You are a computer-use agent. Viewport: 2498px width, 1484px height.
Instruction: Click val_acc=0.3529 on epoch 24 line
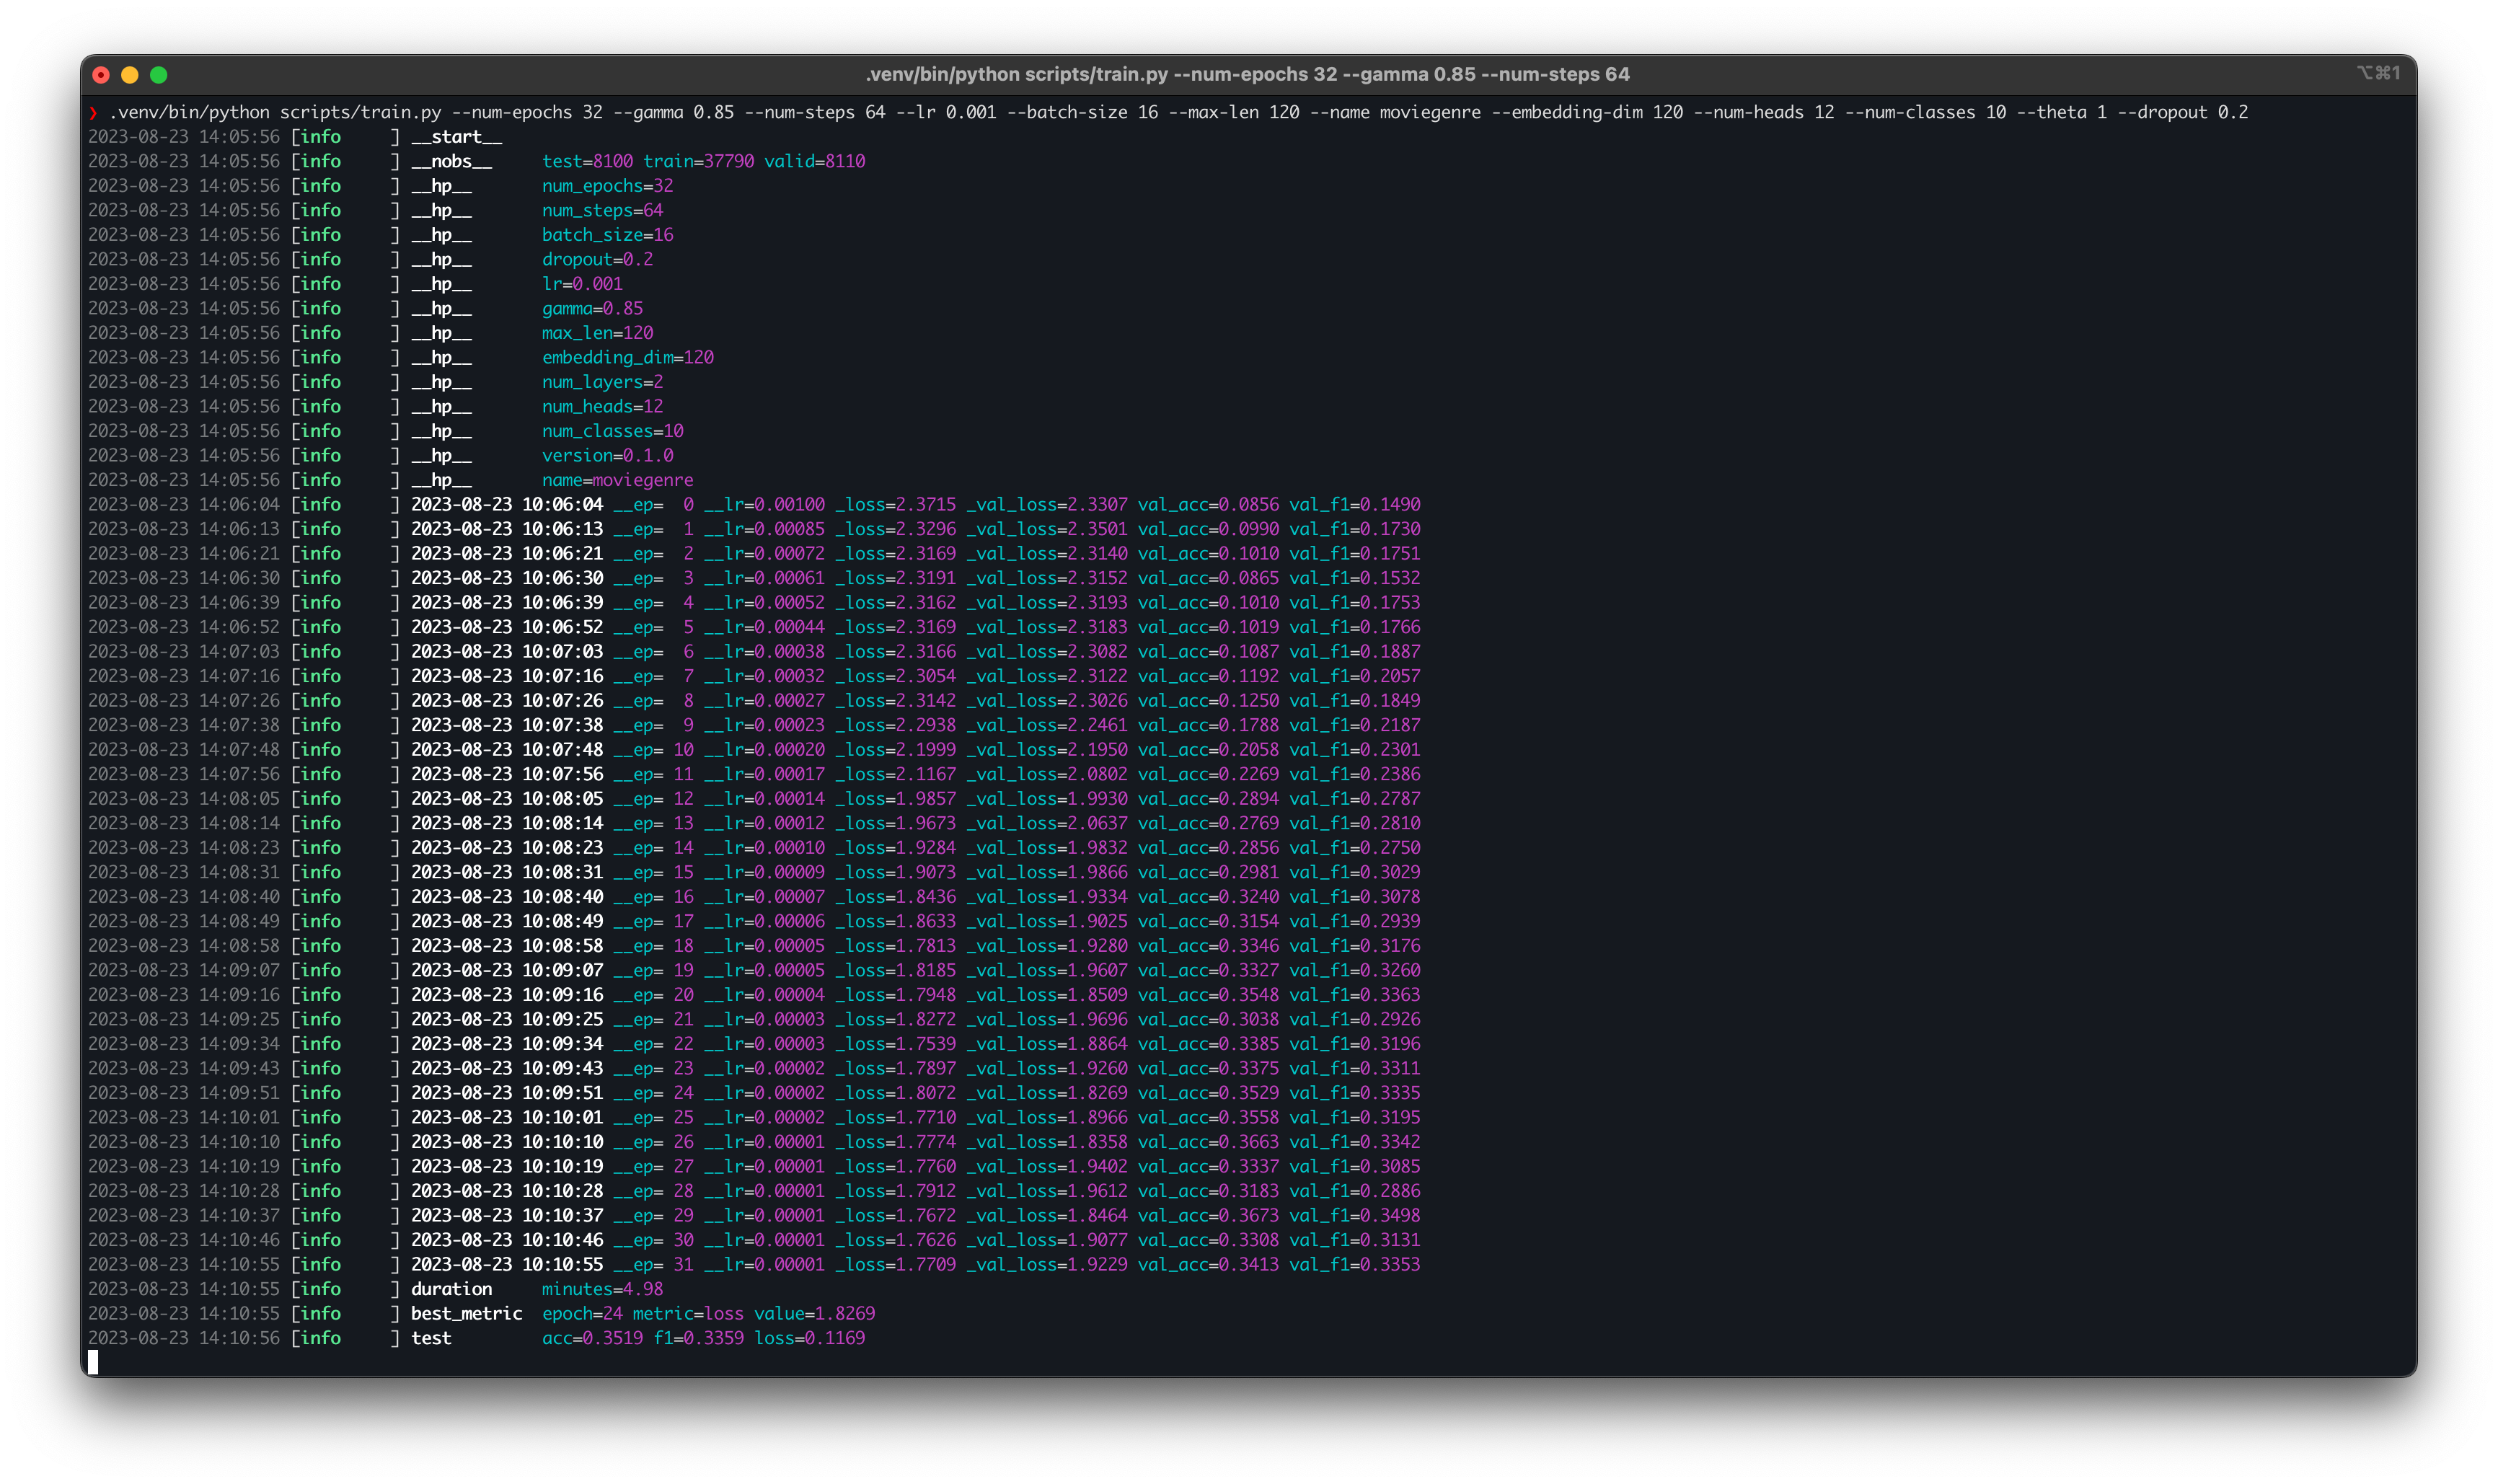click(1208, 1093)
